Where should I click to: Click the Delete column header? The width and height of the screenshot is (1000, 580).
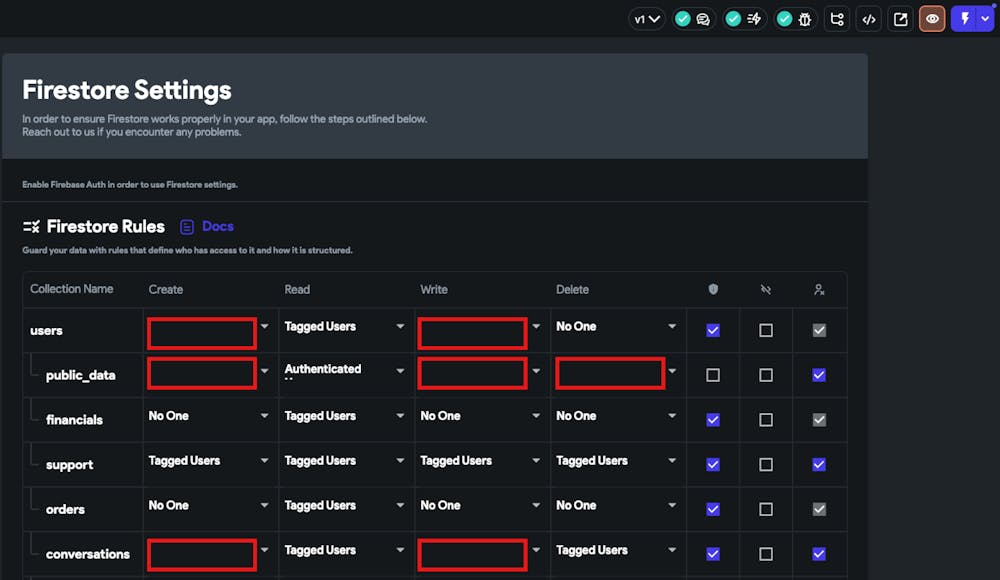(572, 290)
